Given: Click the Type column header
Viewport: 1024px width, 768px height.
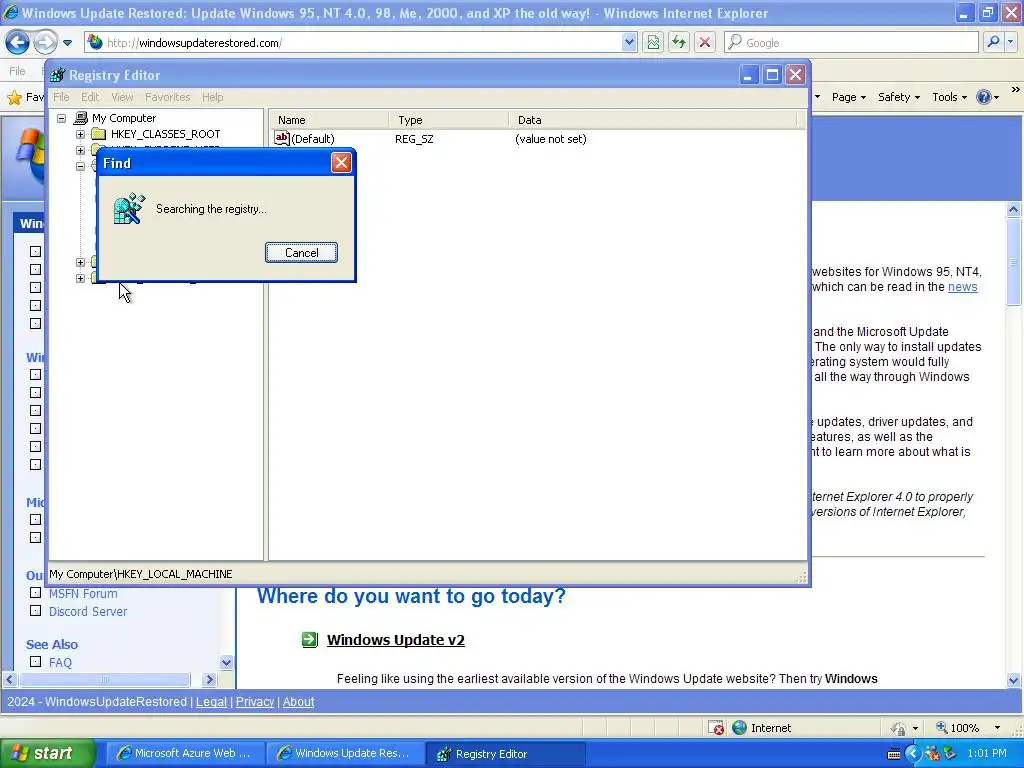Looking at the screenshot, I should tap(449, 120).
